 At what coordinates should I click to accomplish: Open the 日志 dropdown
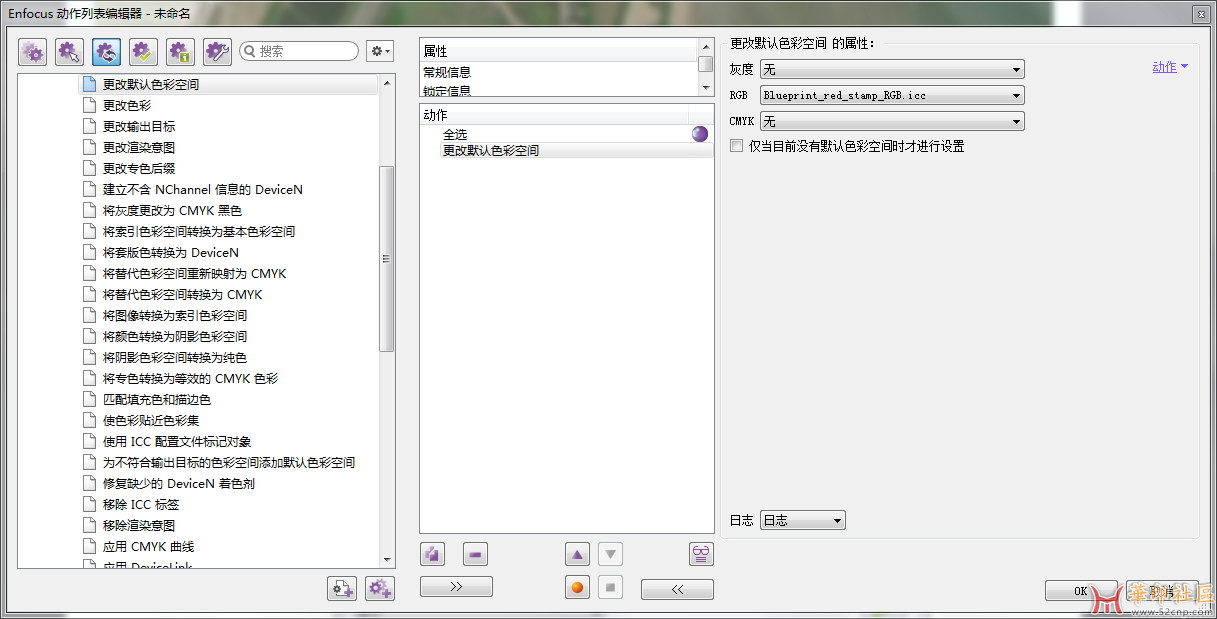coord(803,520)
